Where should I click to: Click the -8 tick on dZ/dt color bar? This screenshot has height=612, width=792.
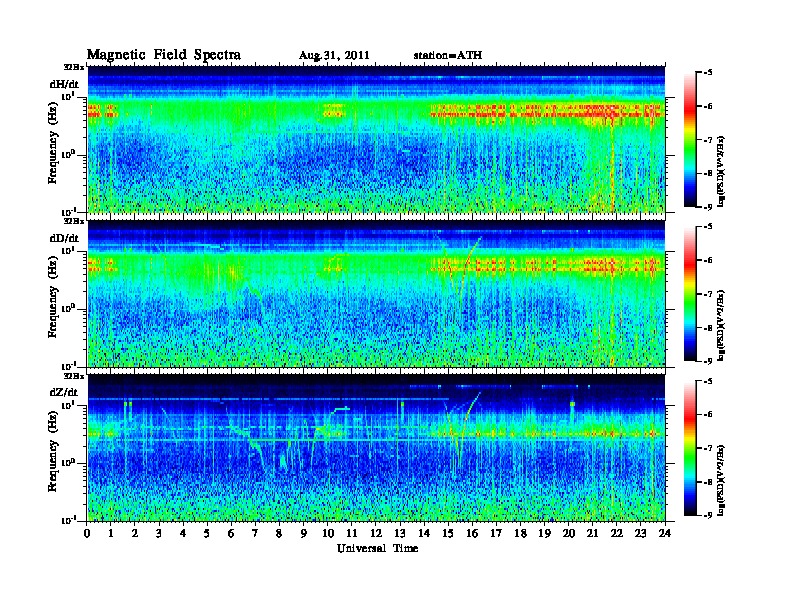coord(709,482)
